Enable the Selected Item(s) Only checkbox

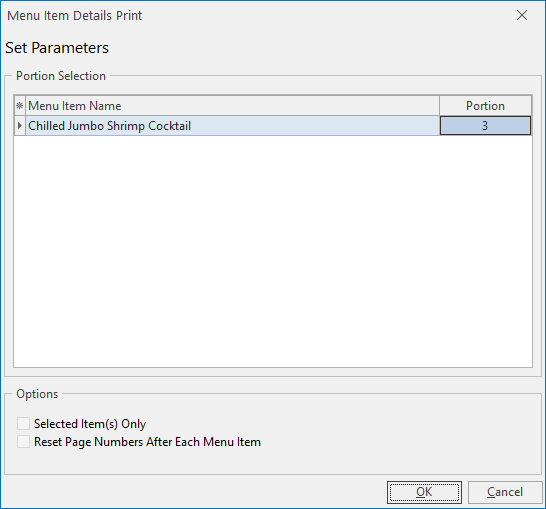coord(23,424)
